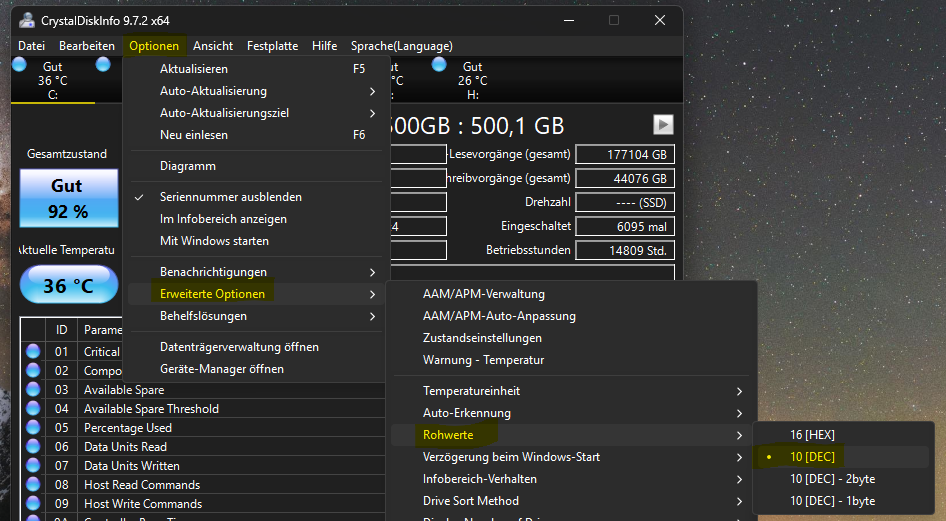Image resolution: width=946 pixels, height=521 pixels.
Task: Select the C: drive status orb
Action: (x=19, y=65)
